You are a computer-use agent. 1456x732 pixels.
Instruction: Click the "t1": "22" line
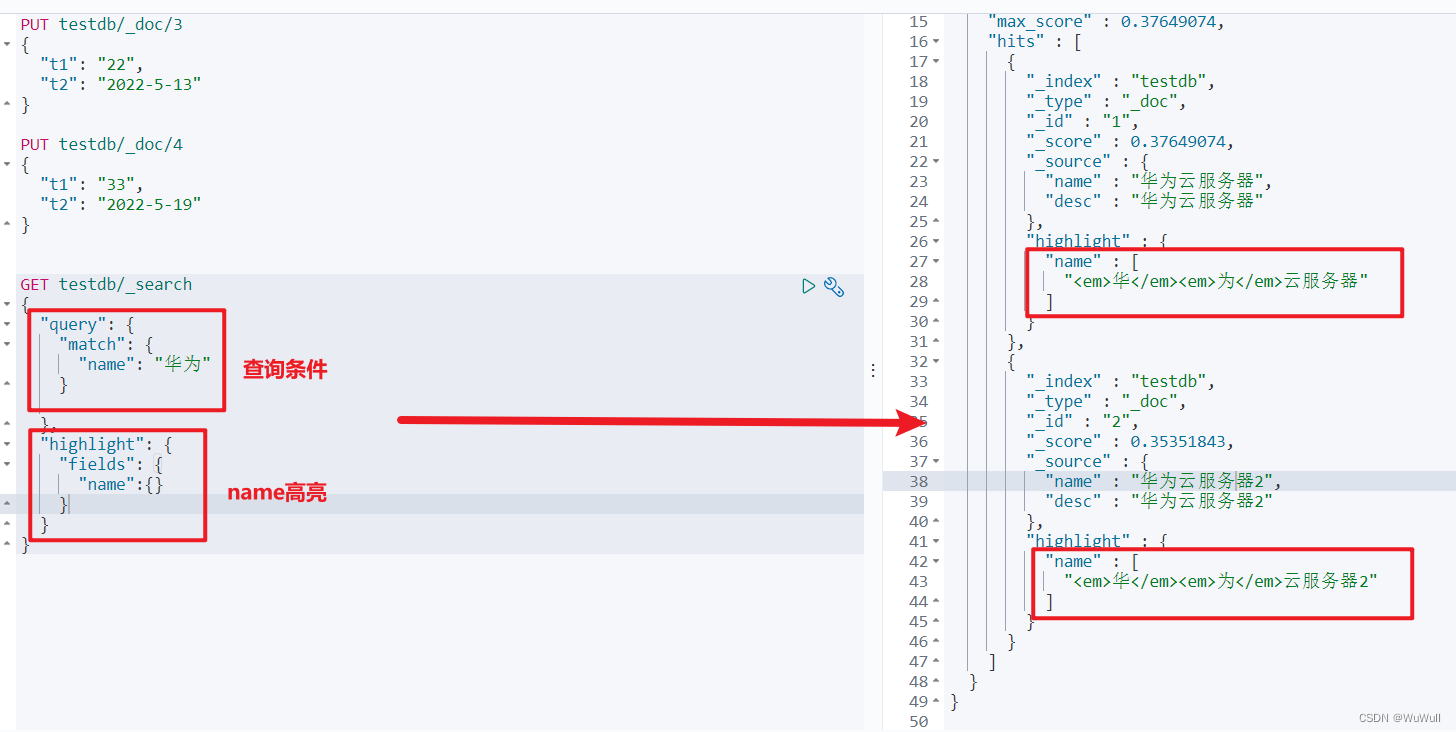pos(91,64)
